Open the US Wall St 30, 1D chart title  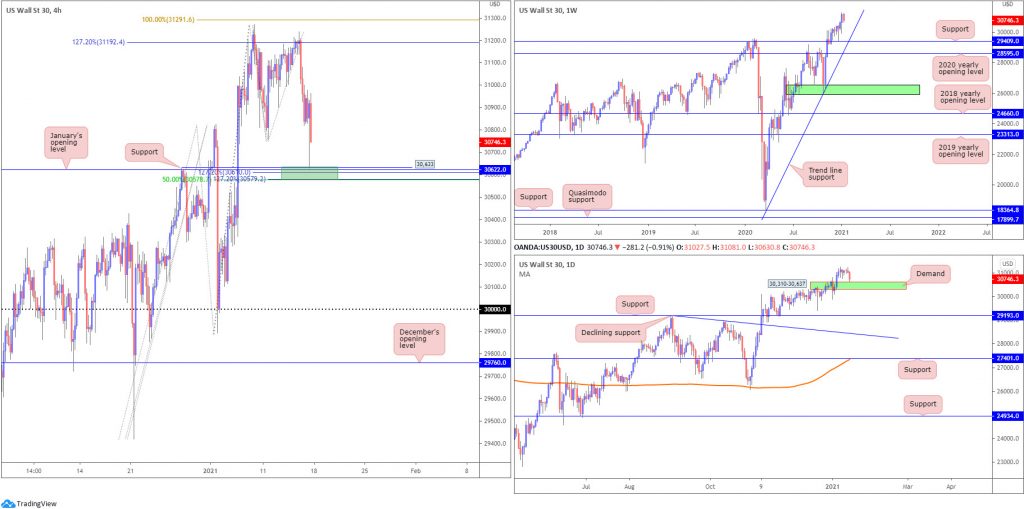[x=547, y=263]
